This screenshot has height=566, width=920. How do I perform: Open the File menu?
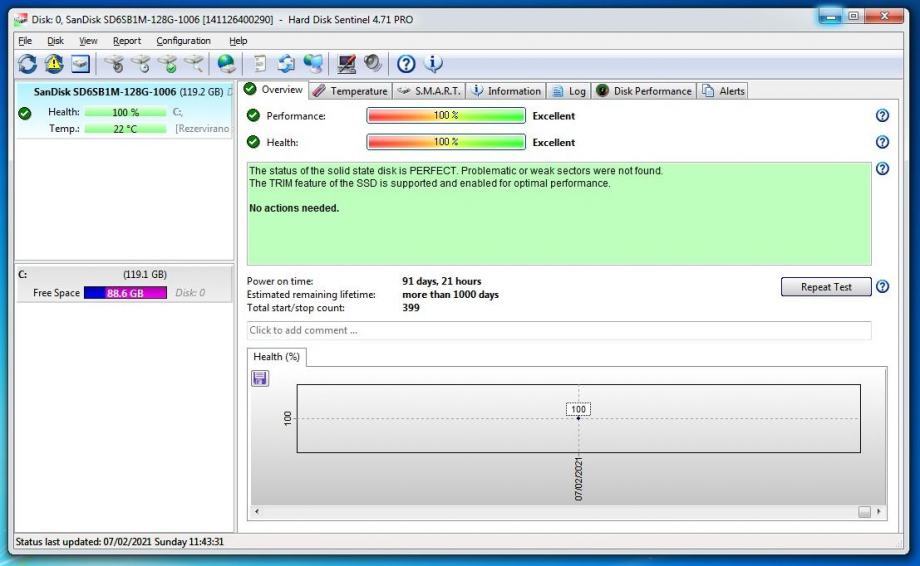(25, 40)
